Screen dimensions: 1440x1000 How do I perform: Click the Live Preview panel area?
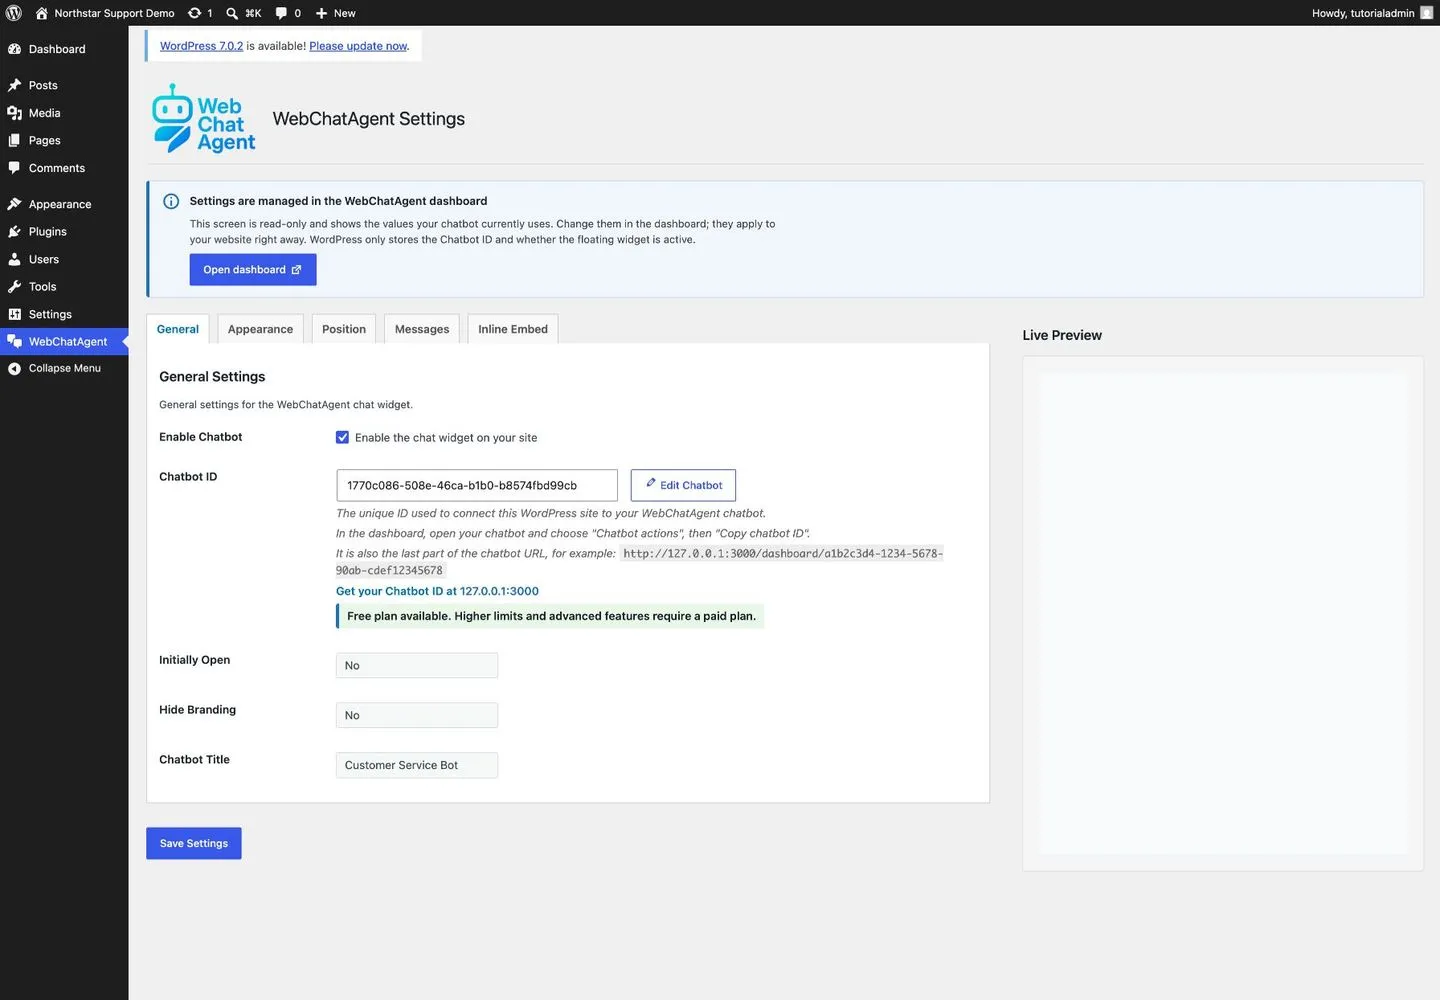(x=1223, y=613)
